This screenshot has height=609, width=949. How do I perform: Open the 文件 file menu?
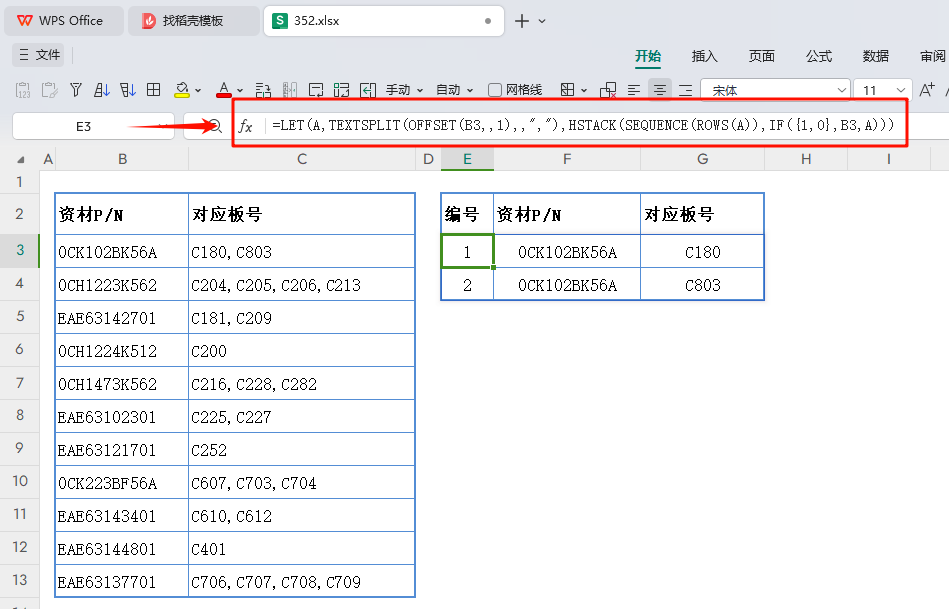coord(38,55)
